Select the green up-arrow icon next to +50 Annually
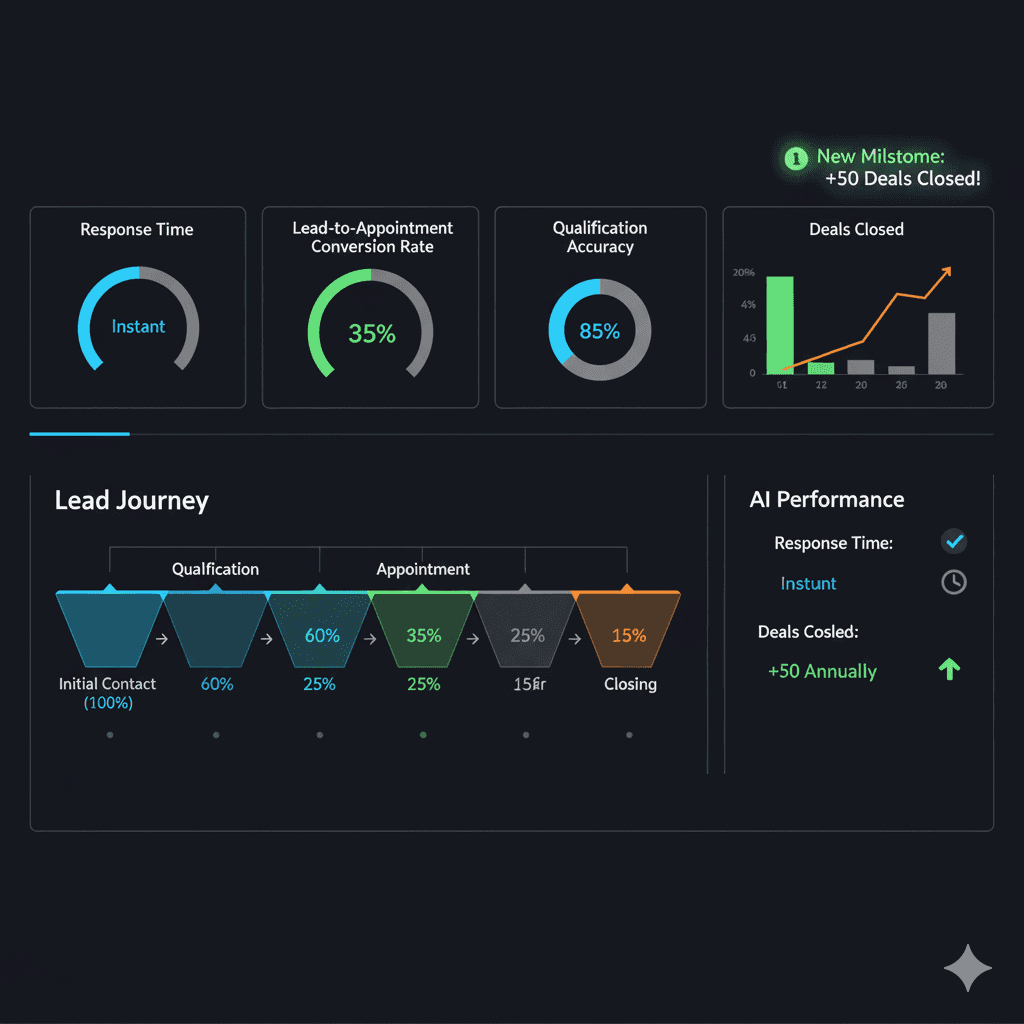The height and width of the screenshot is (1024, 1024). (x=948, y=669)
